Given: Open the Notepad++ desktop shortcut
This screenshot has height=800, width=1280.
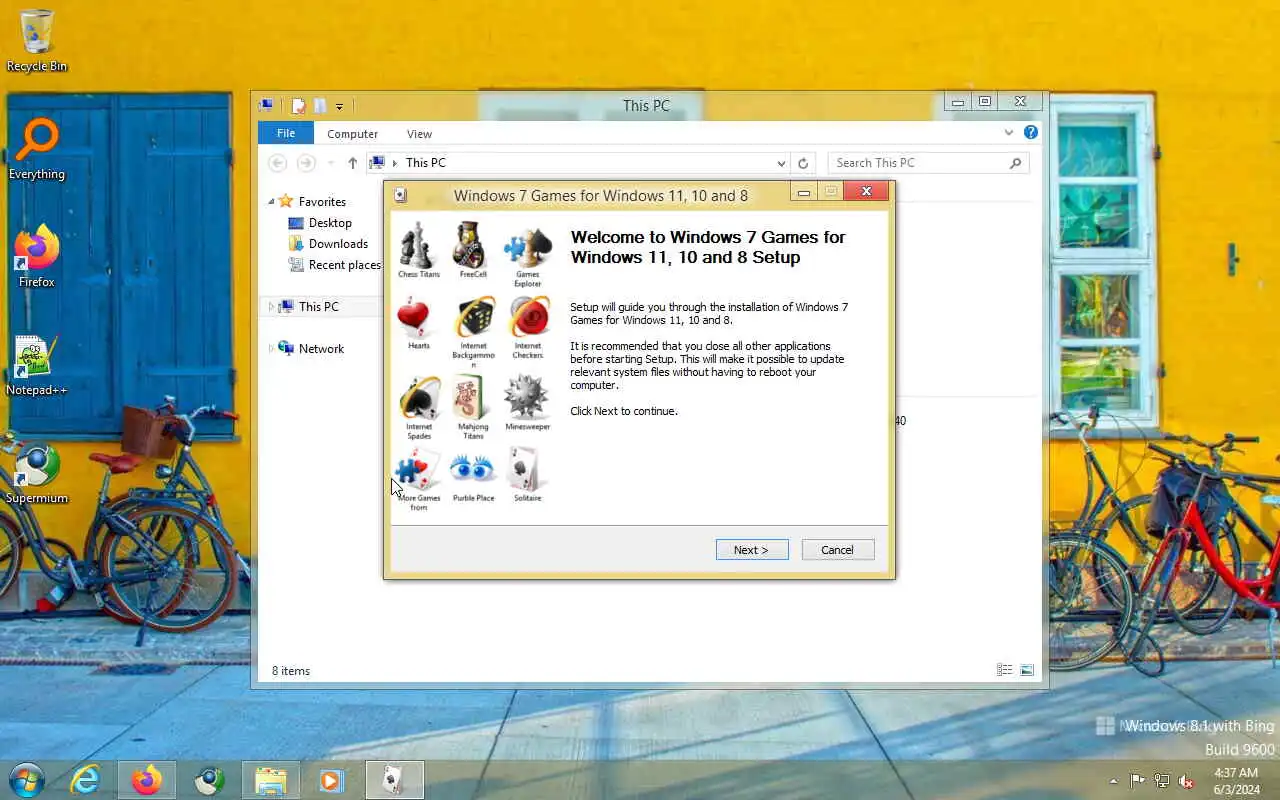Looking at the screenshot, I should pyautogui.click(x=37, y=365).
